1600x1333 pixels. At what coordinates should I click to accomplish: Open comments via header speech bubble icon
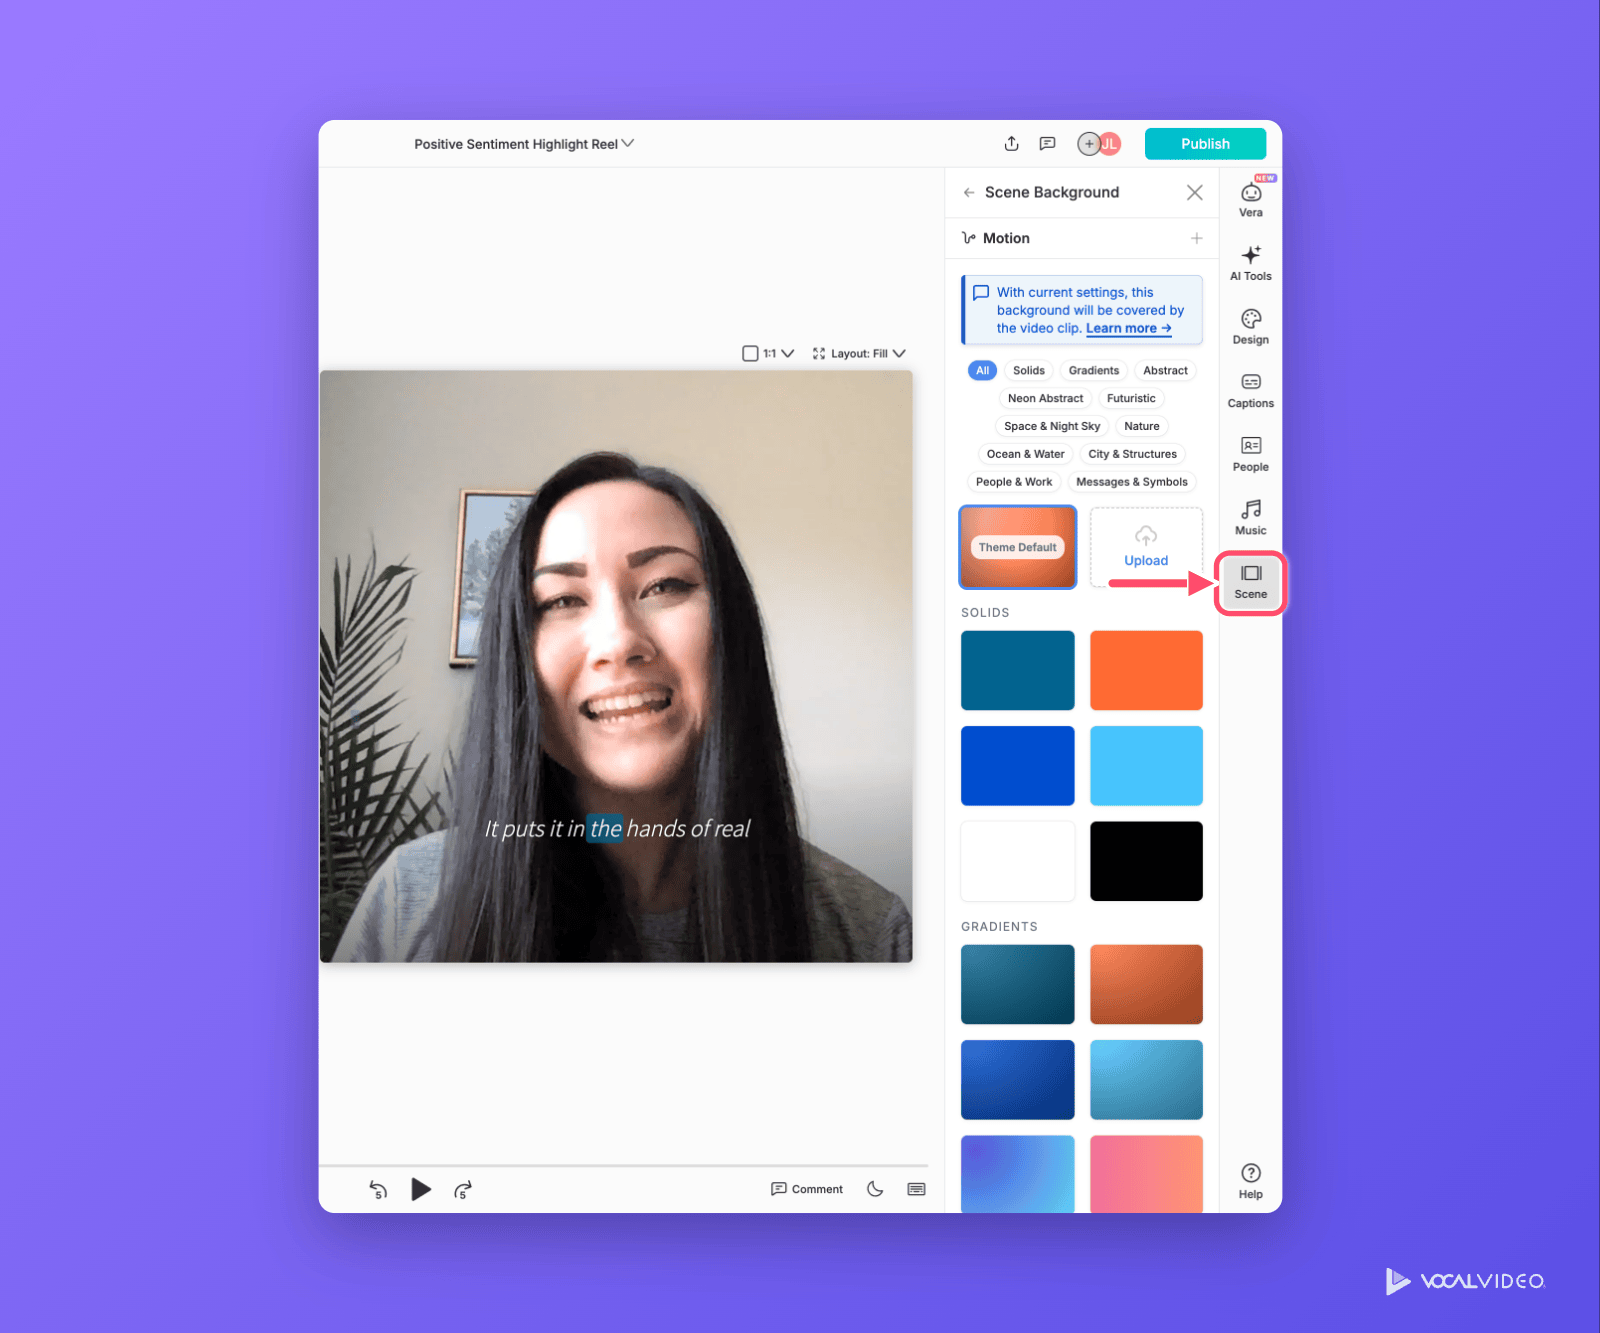tap(1047, 144)
